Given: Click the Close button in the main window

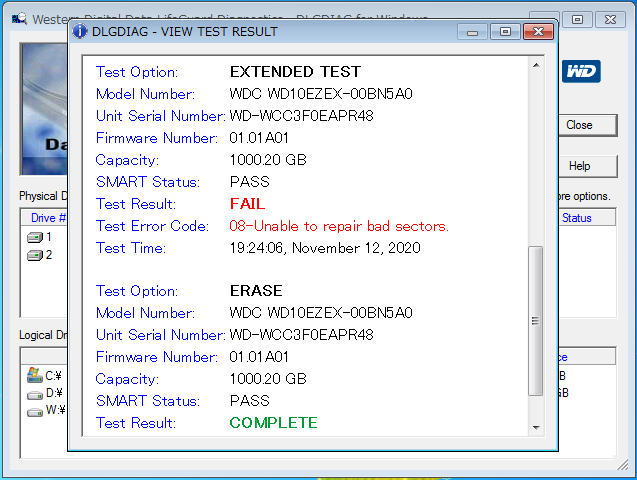Looking at the screenshot, I should coord(588,125).
